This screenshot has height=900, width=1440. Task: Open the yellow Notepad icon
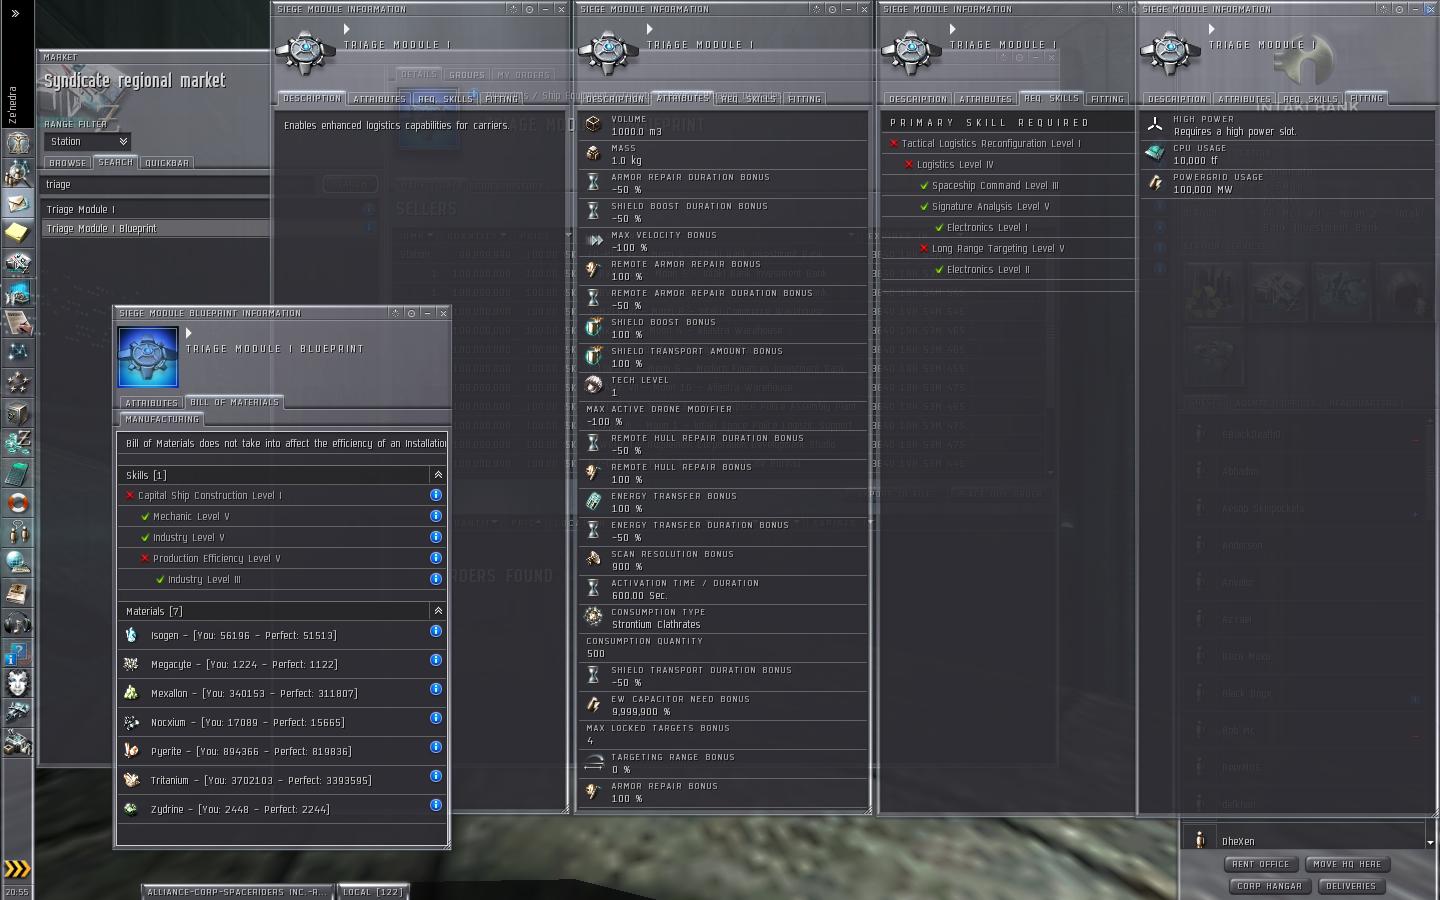tap(18, 233)
